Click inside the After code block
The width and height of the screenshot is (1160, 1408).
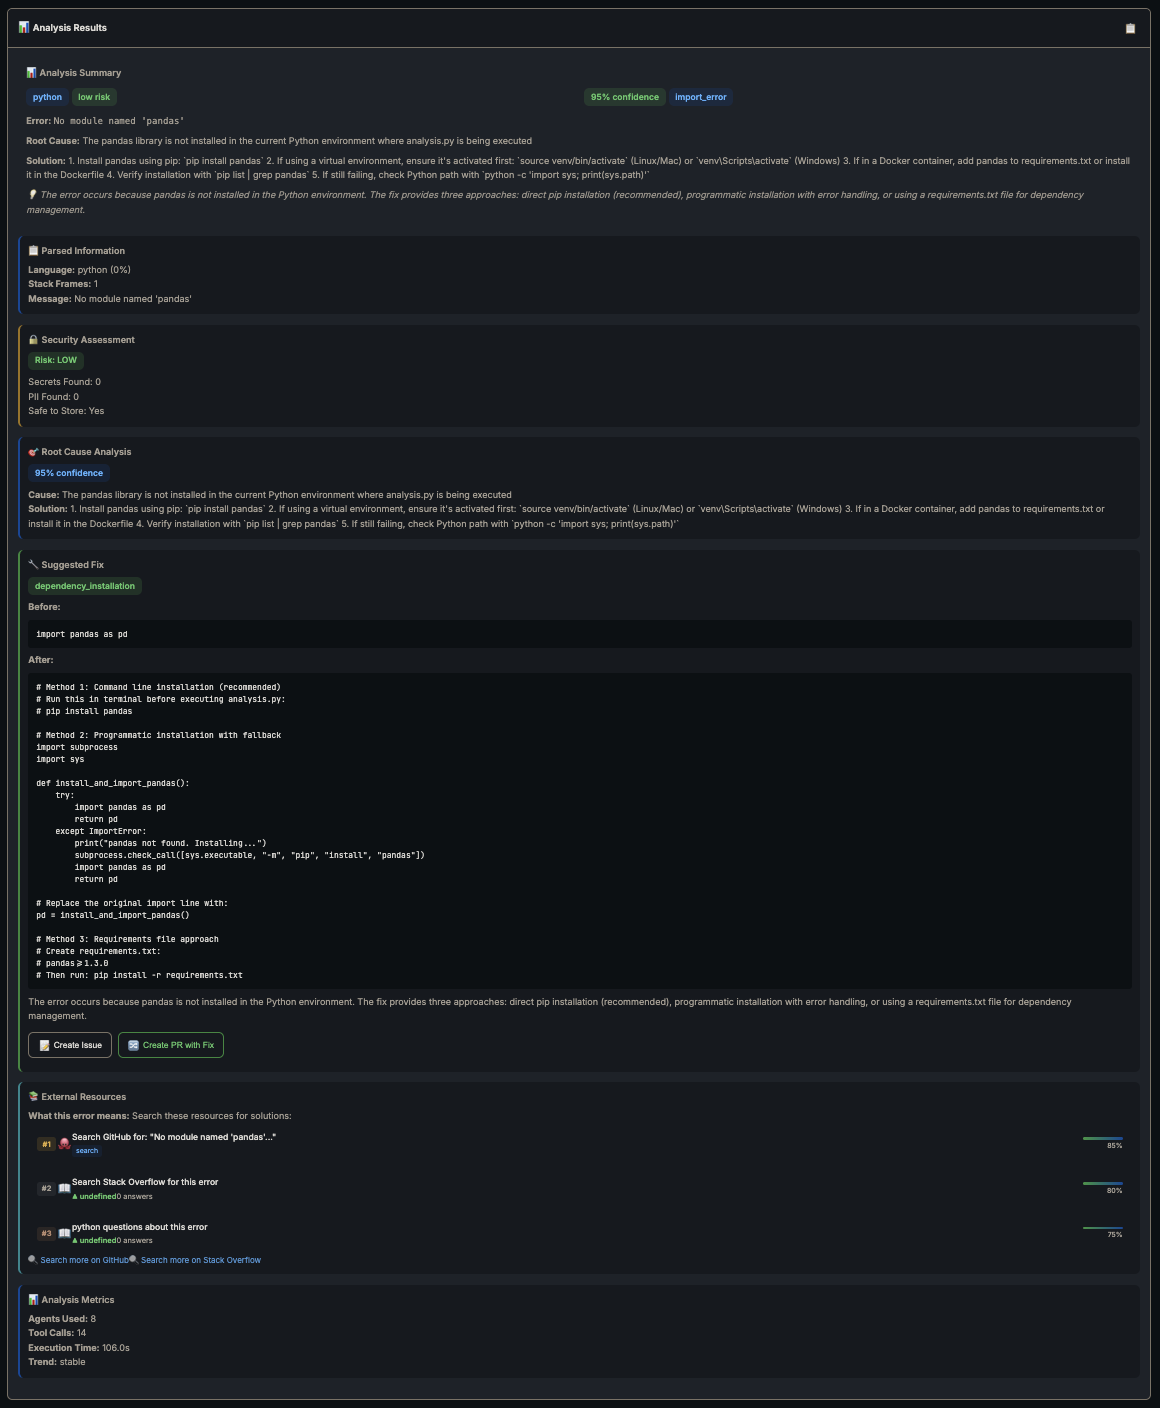click(580, 830)
